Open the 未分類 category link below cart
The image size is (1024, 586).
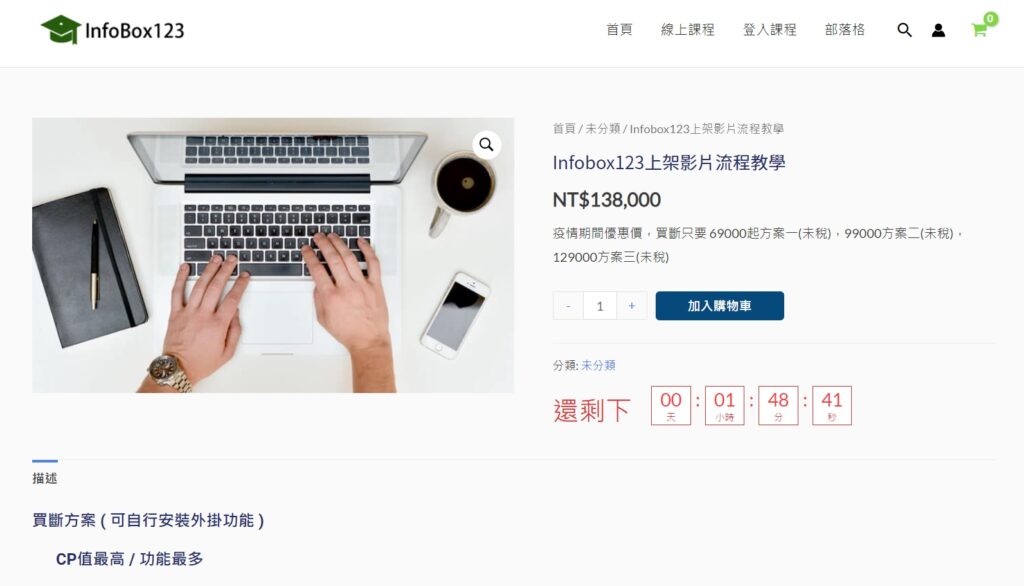point(598,365)
